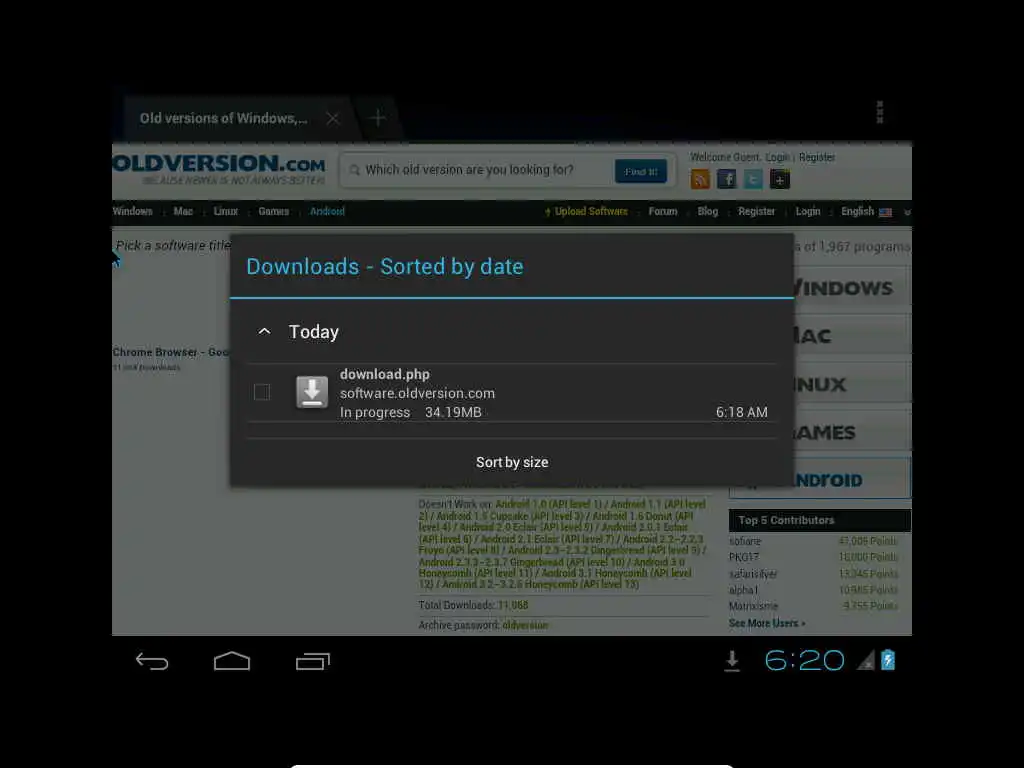Open a new browser tab
Image resolution: width=1024 pixels, height=768 pixels.
[x=377, y=118]
